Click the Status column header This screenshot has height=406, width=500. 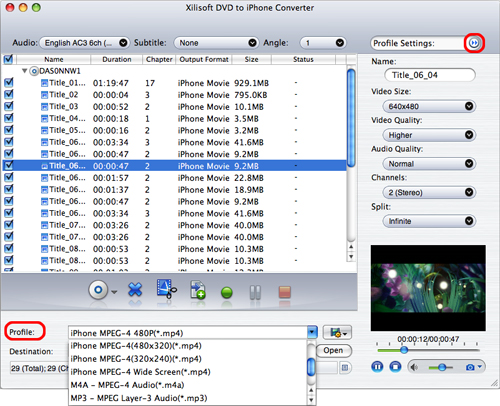[303, 59]
